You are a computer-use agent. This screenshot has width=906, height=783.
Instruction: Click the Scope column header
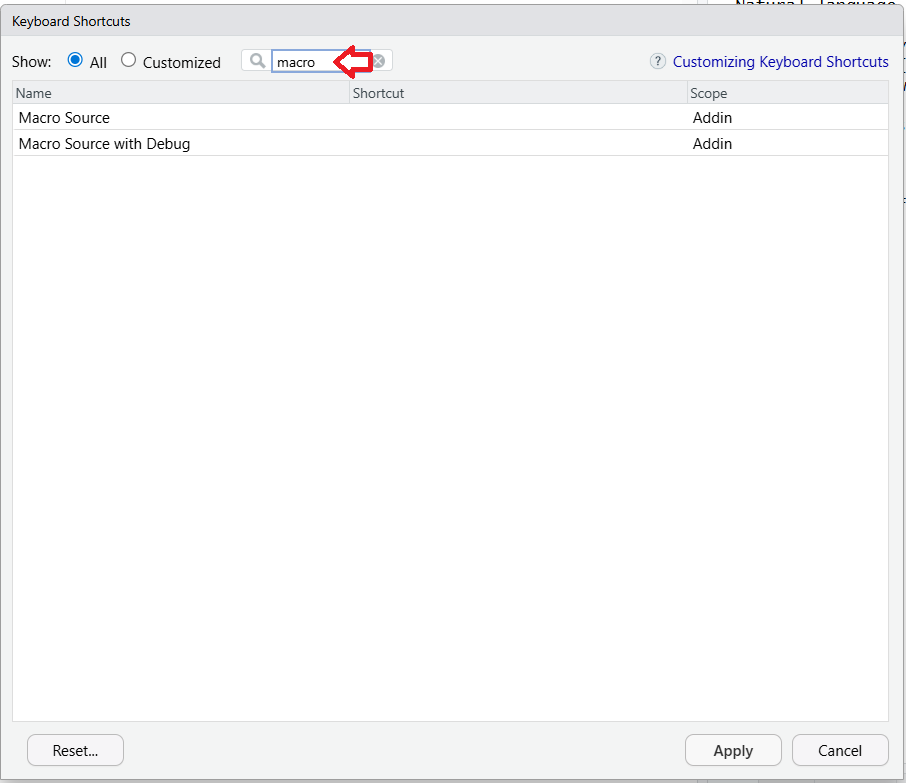[787, 93]
